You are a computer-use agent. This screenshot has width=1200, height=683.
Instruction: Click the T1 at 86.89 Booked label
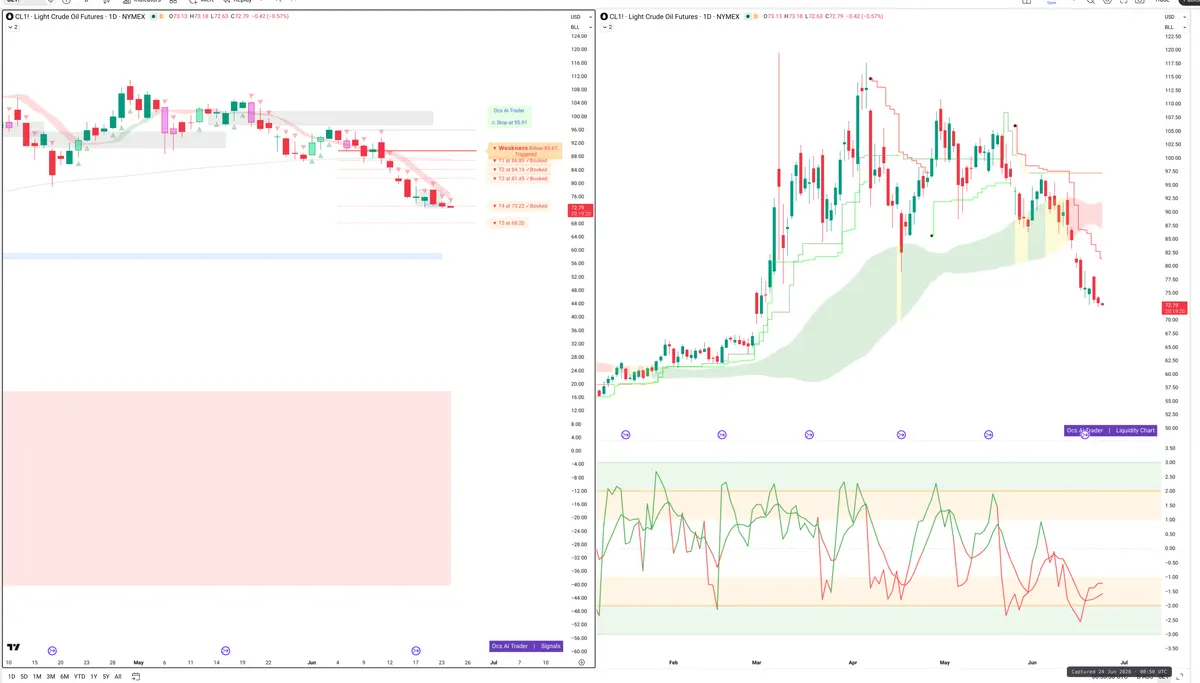coord(522,160)
